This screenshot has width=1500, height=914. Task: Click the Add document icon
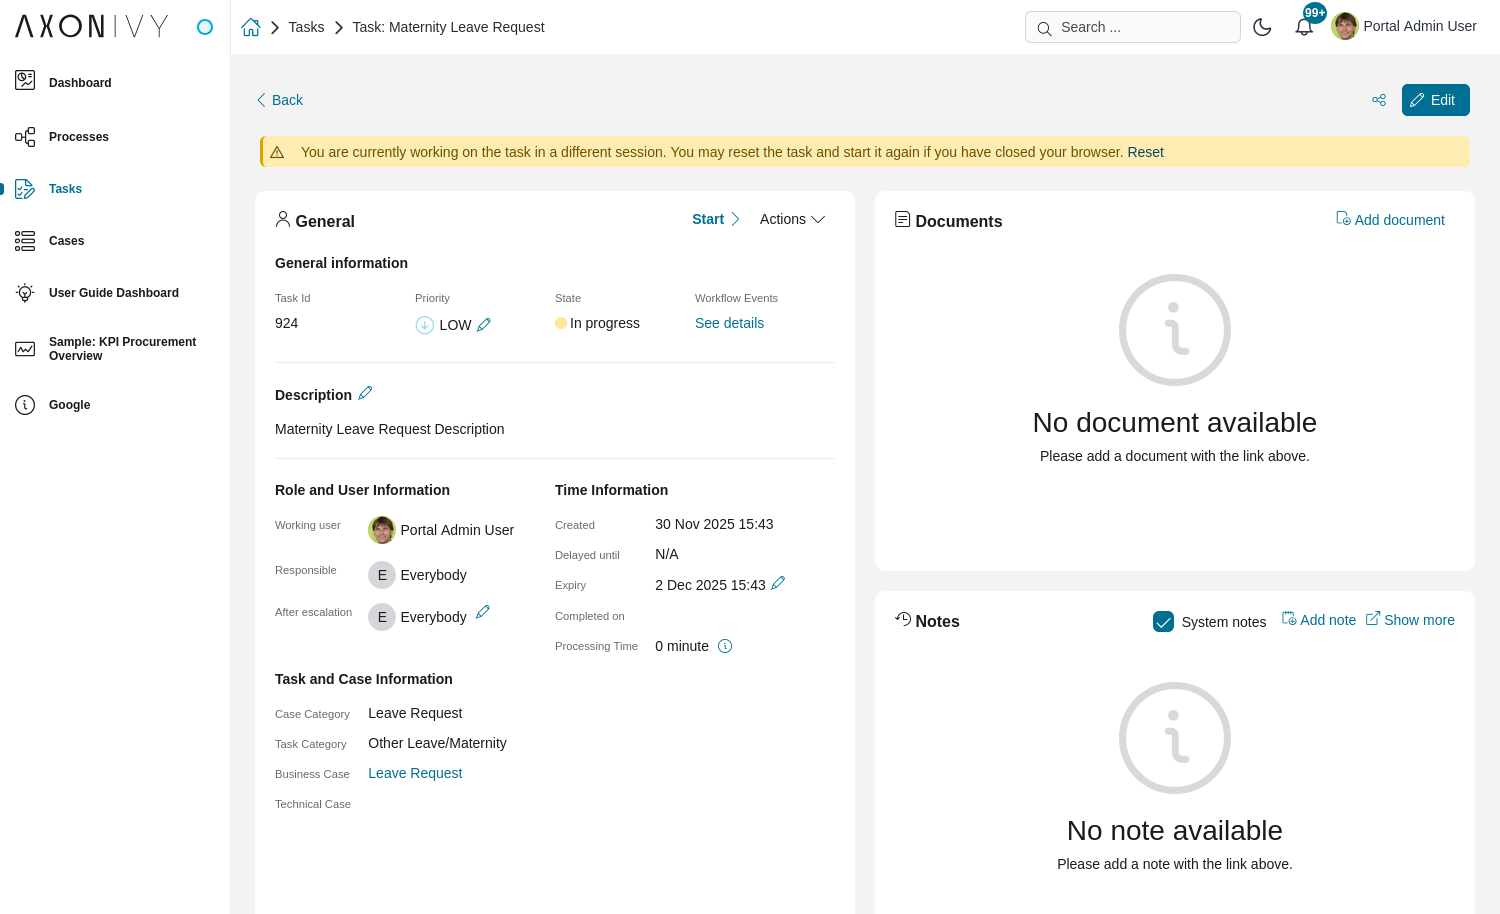pos(1343,218)
